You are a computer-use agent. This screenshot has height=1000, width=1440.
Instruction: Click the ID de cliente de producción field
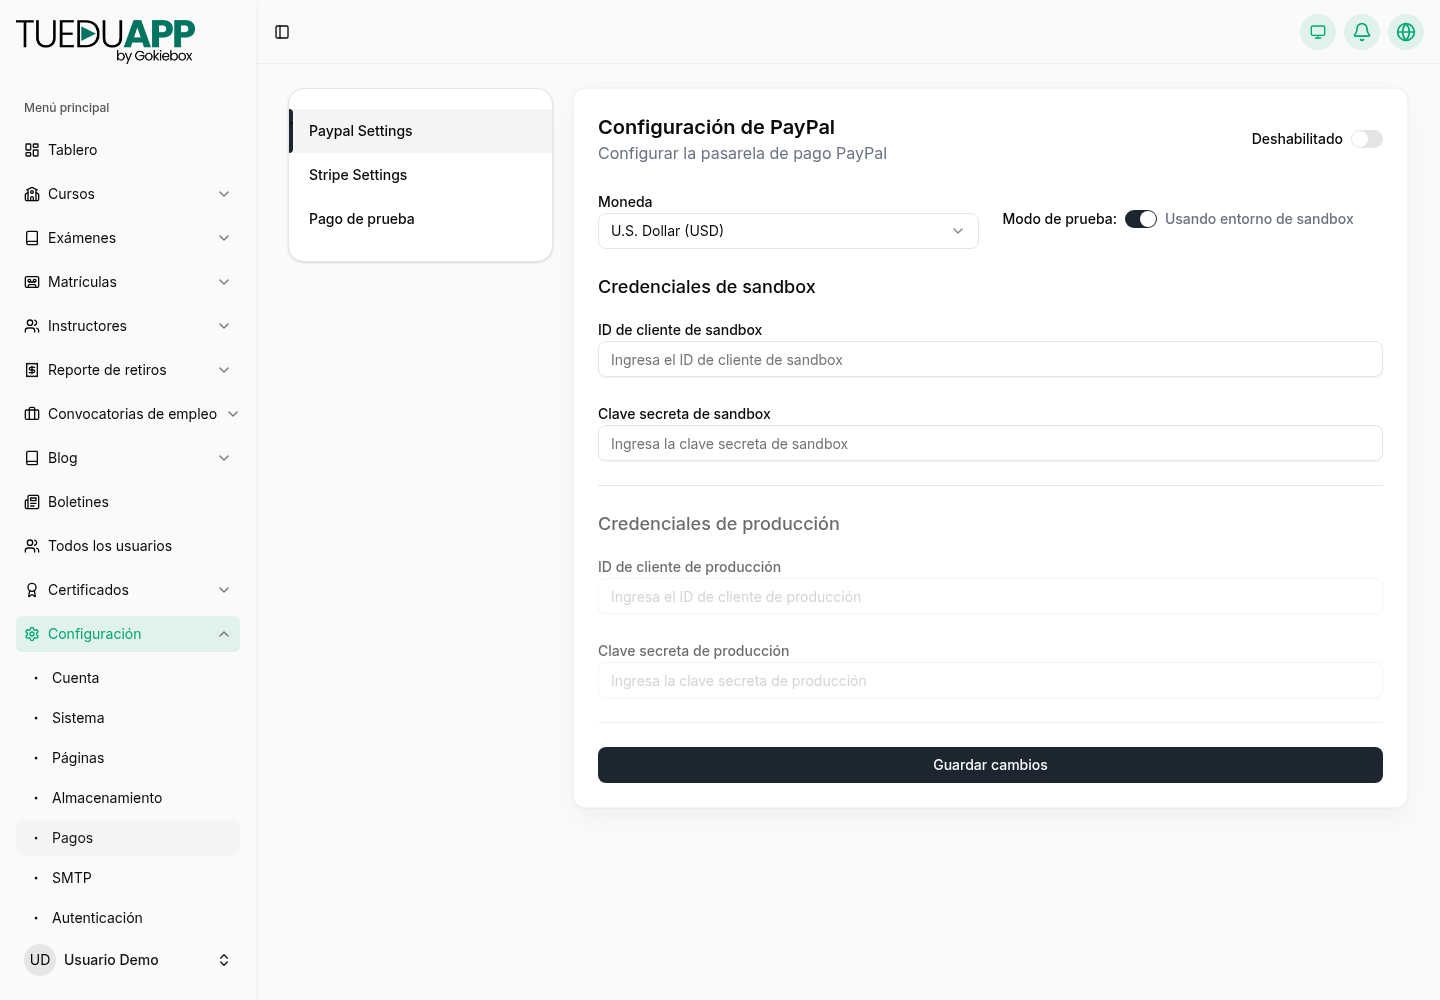(990, 597)
